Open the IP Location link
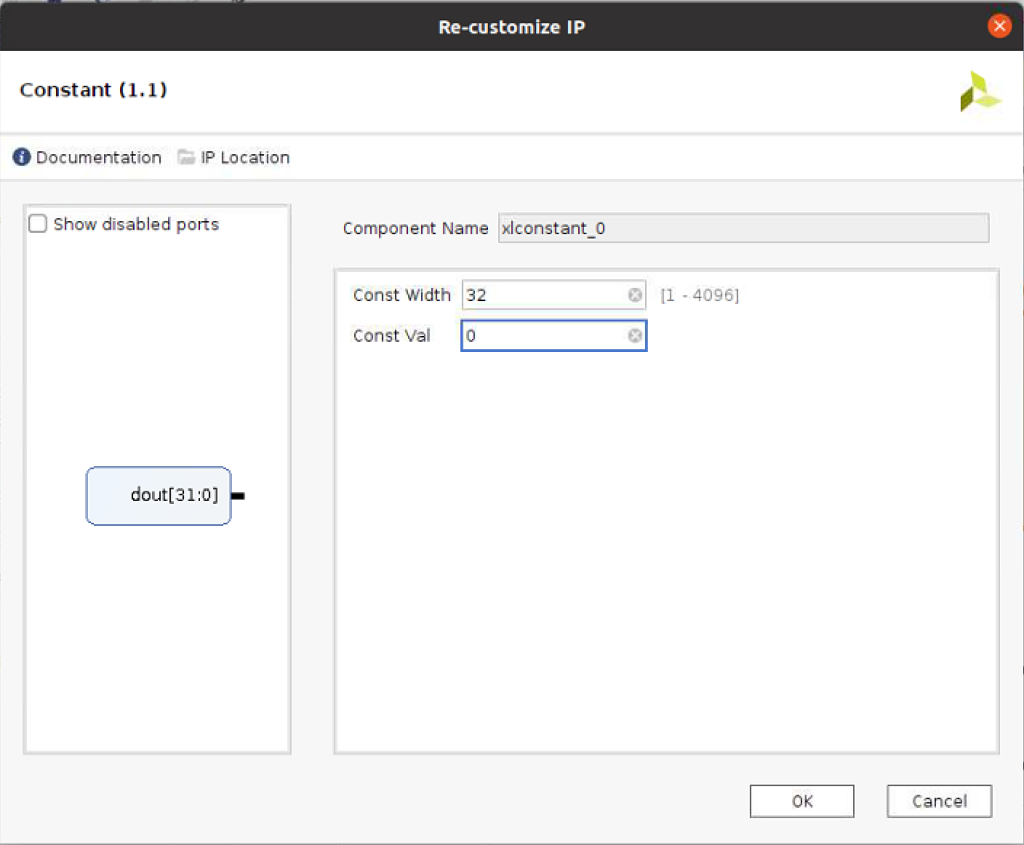 245,158
